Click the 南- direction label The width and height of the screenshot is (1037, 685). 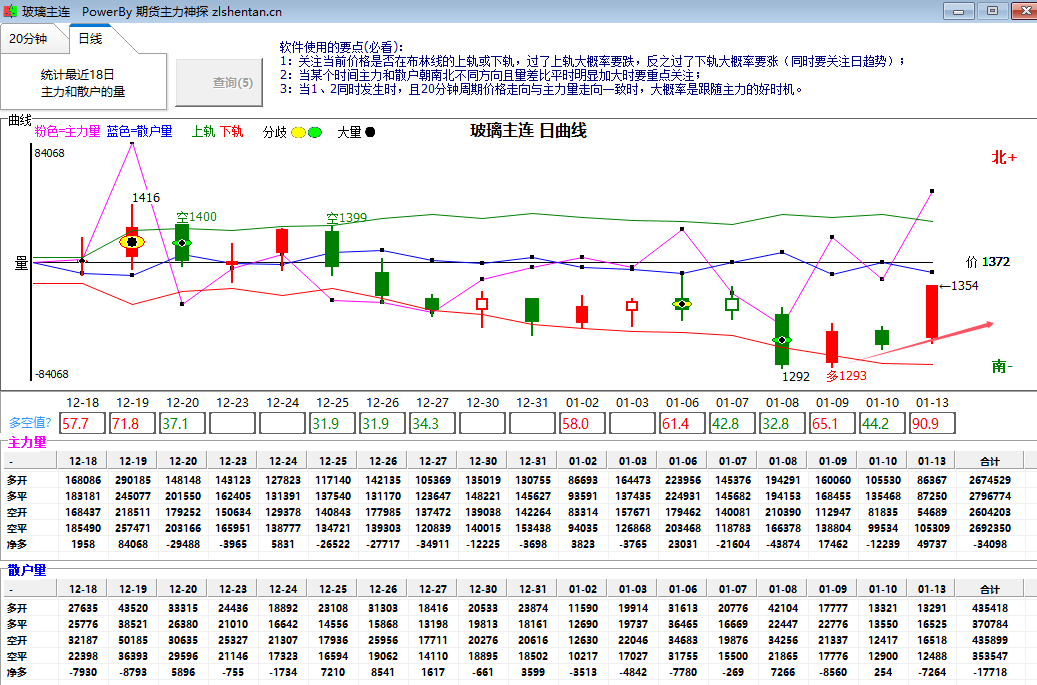1003,366
